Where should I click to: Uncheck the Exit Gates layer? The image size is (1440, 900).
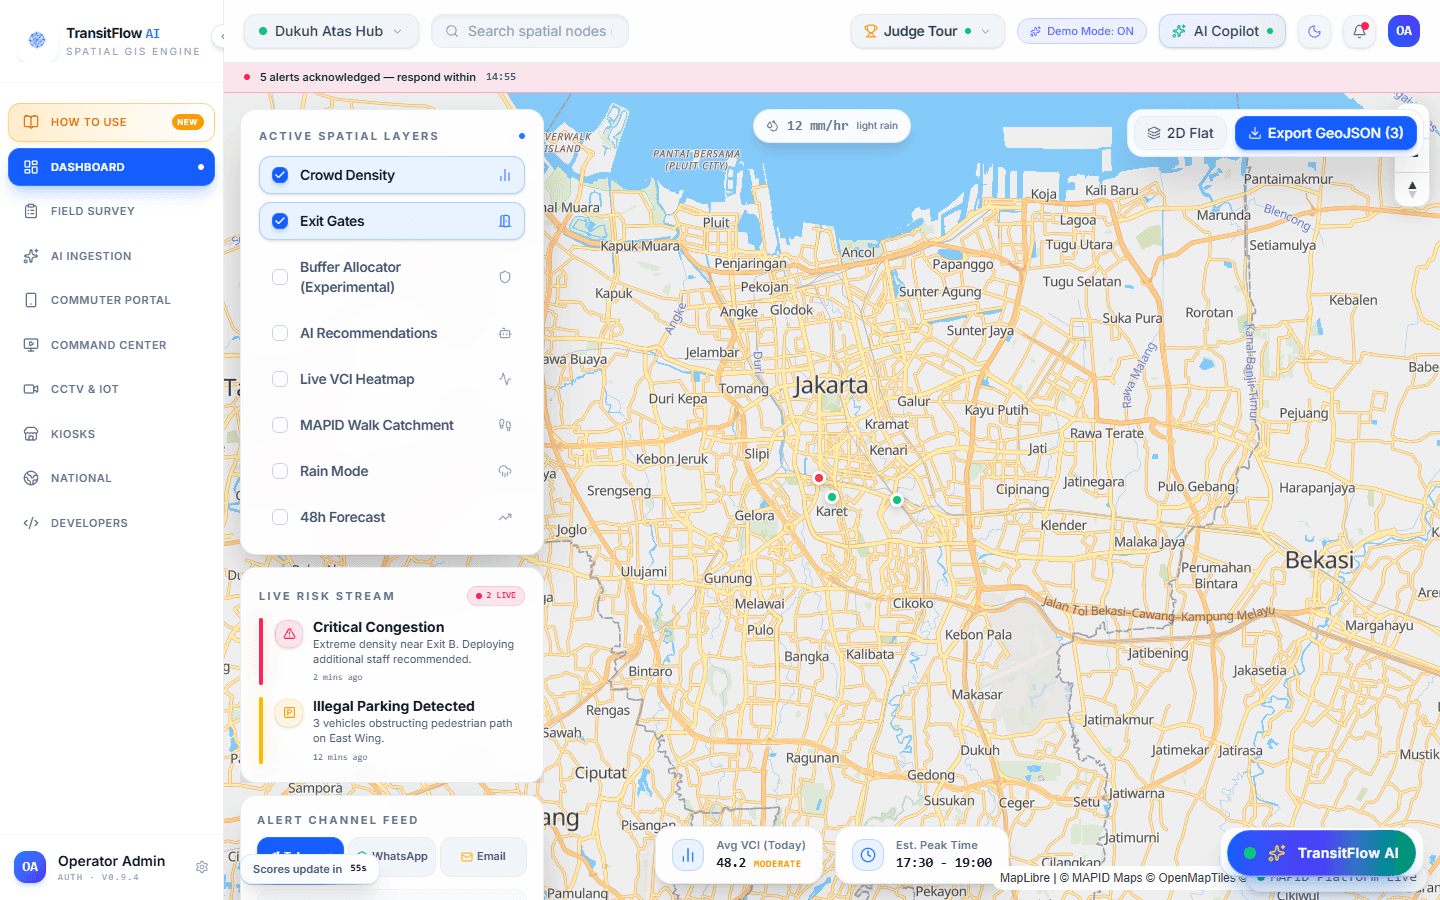[280, 221]
